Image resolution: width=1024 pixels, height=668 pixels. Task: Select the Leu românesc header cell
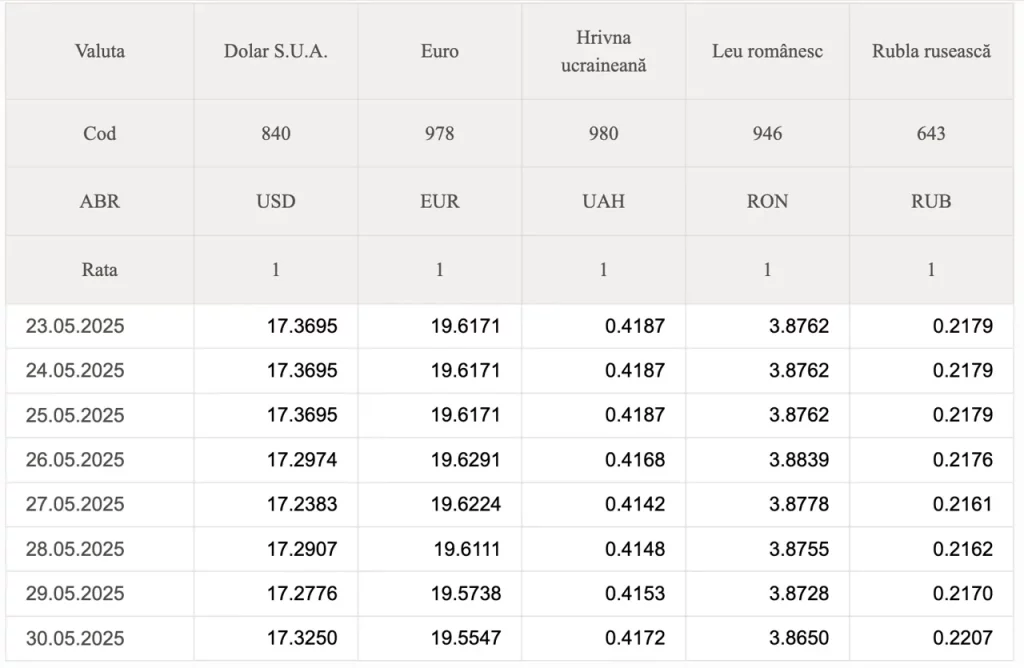767,51
